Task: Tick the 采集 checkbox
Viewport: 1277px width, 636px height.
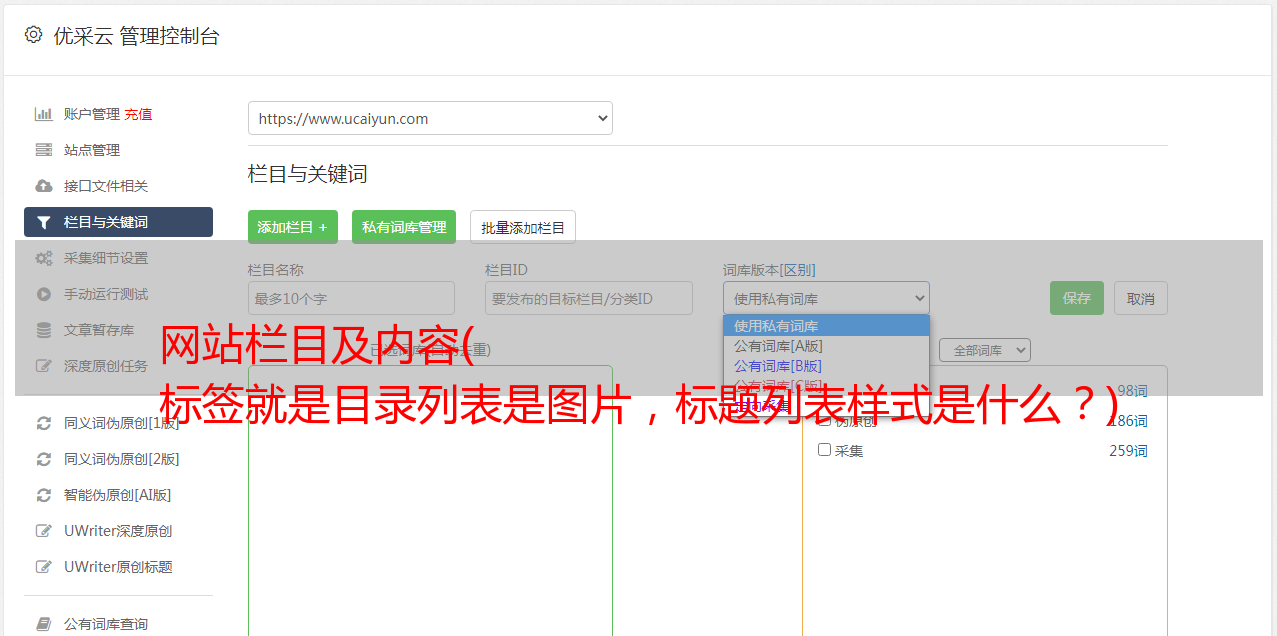Action: (x=825, y=450)
